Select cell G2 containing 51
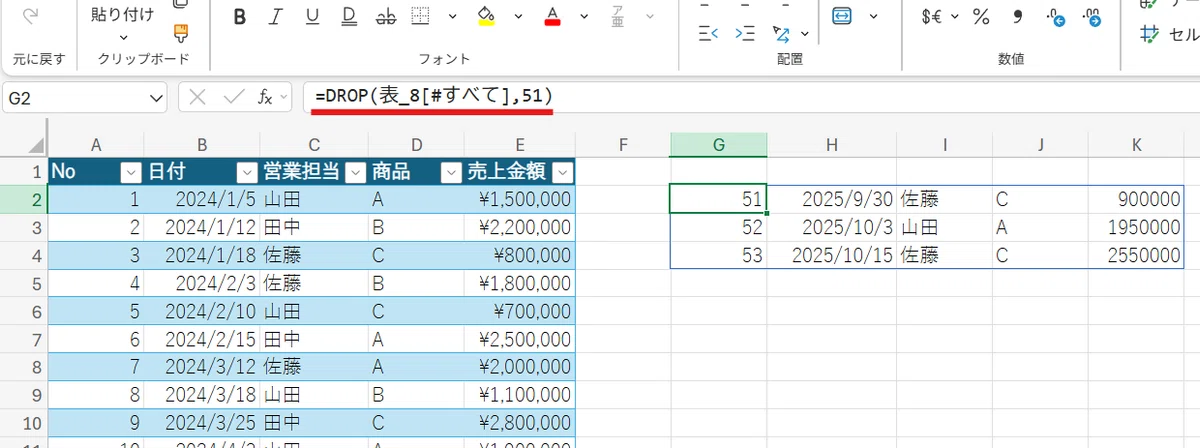Image resolution: width=1200 pixels, height=448 pixels. 718,199
